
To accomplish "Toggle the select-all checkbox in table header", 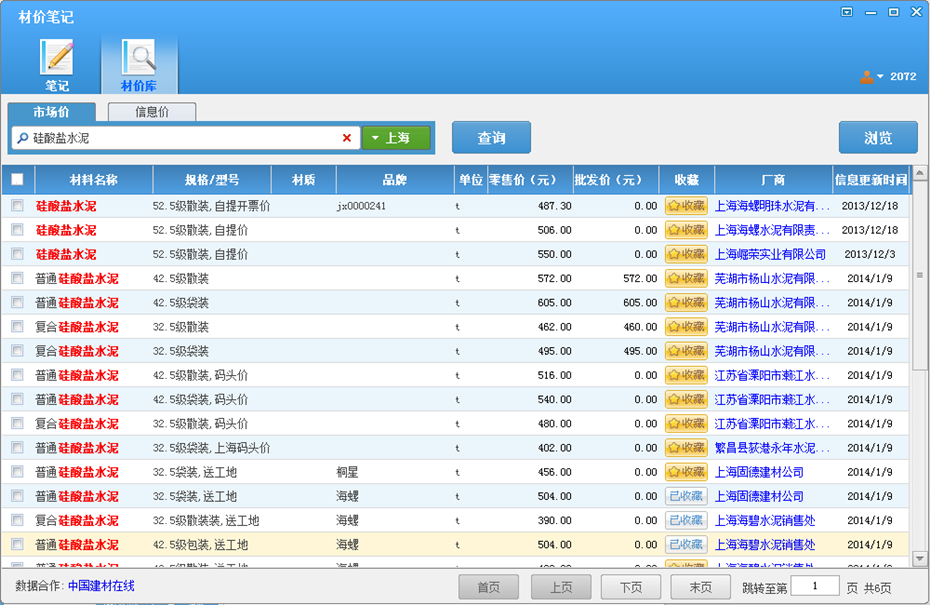I will point(17,180).
